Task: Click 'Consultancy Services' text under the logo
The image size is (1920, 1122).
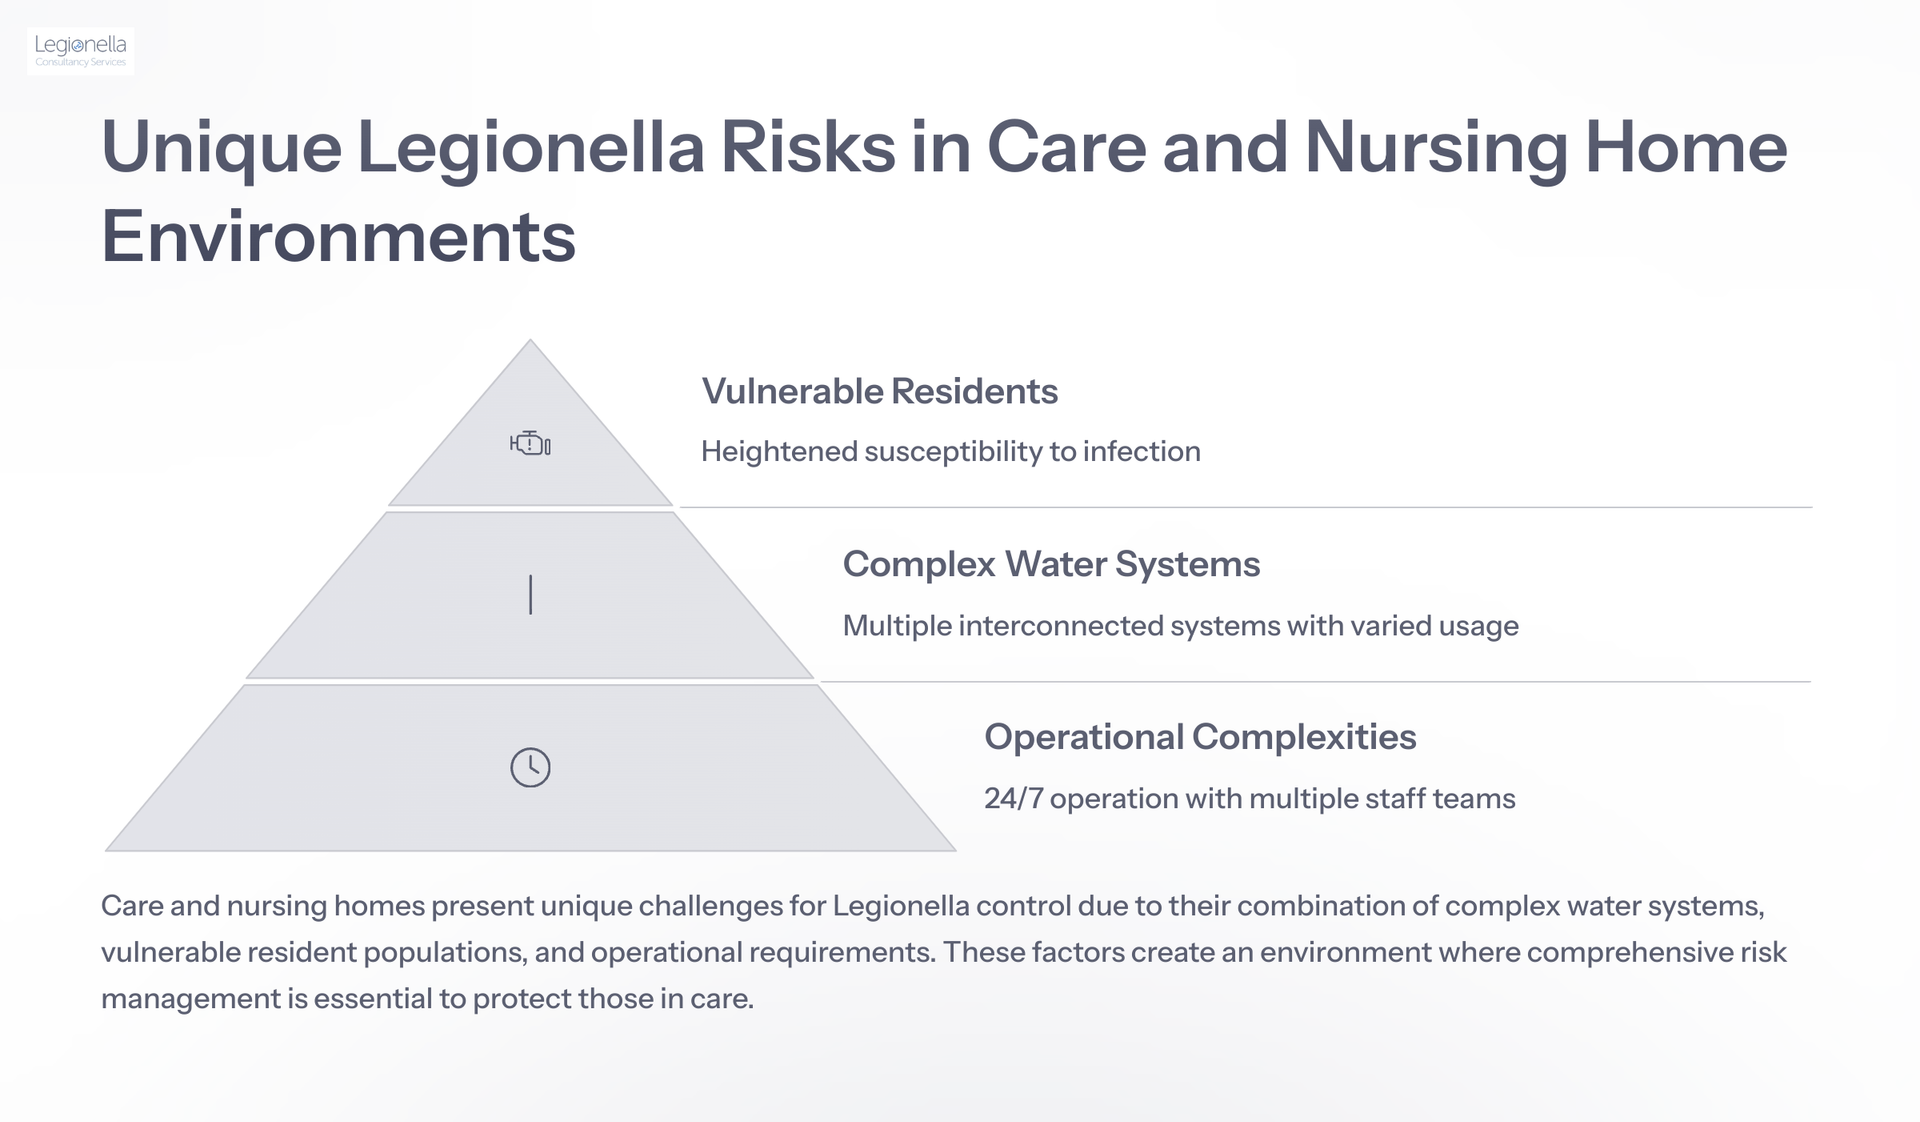Action: pyautogui.click(x=80, y=62)
